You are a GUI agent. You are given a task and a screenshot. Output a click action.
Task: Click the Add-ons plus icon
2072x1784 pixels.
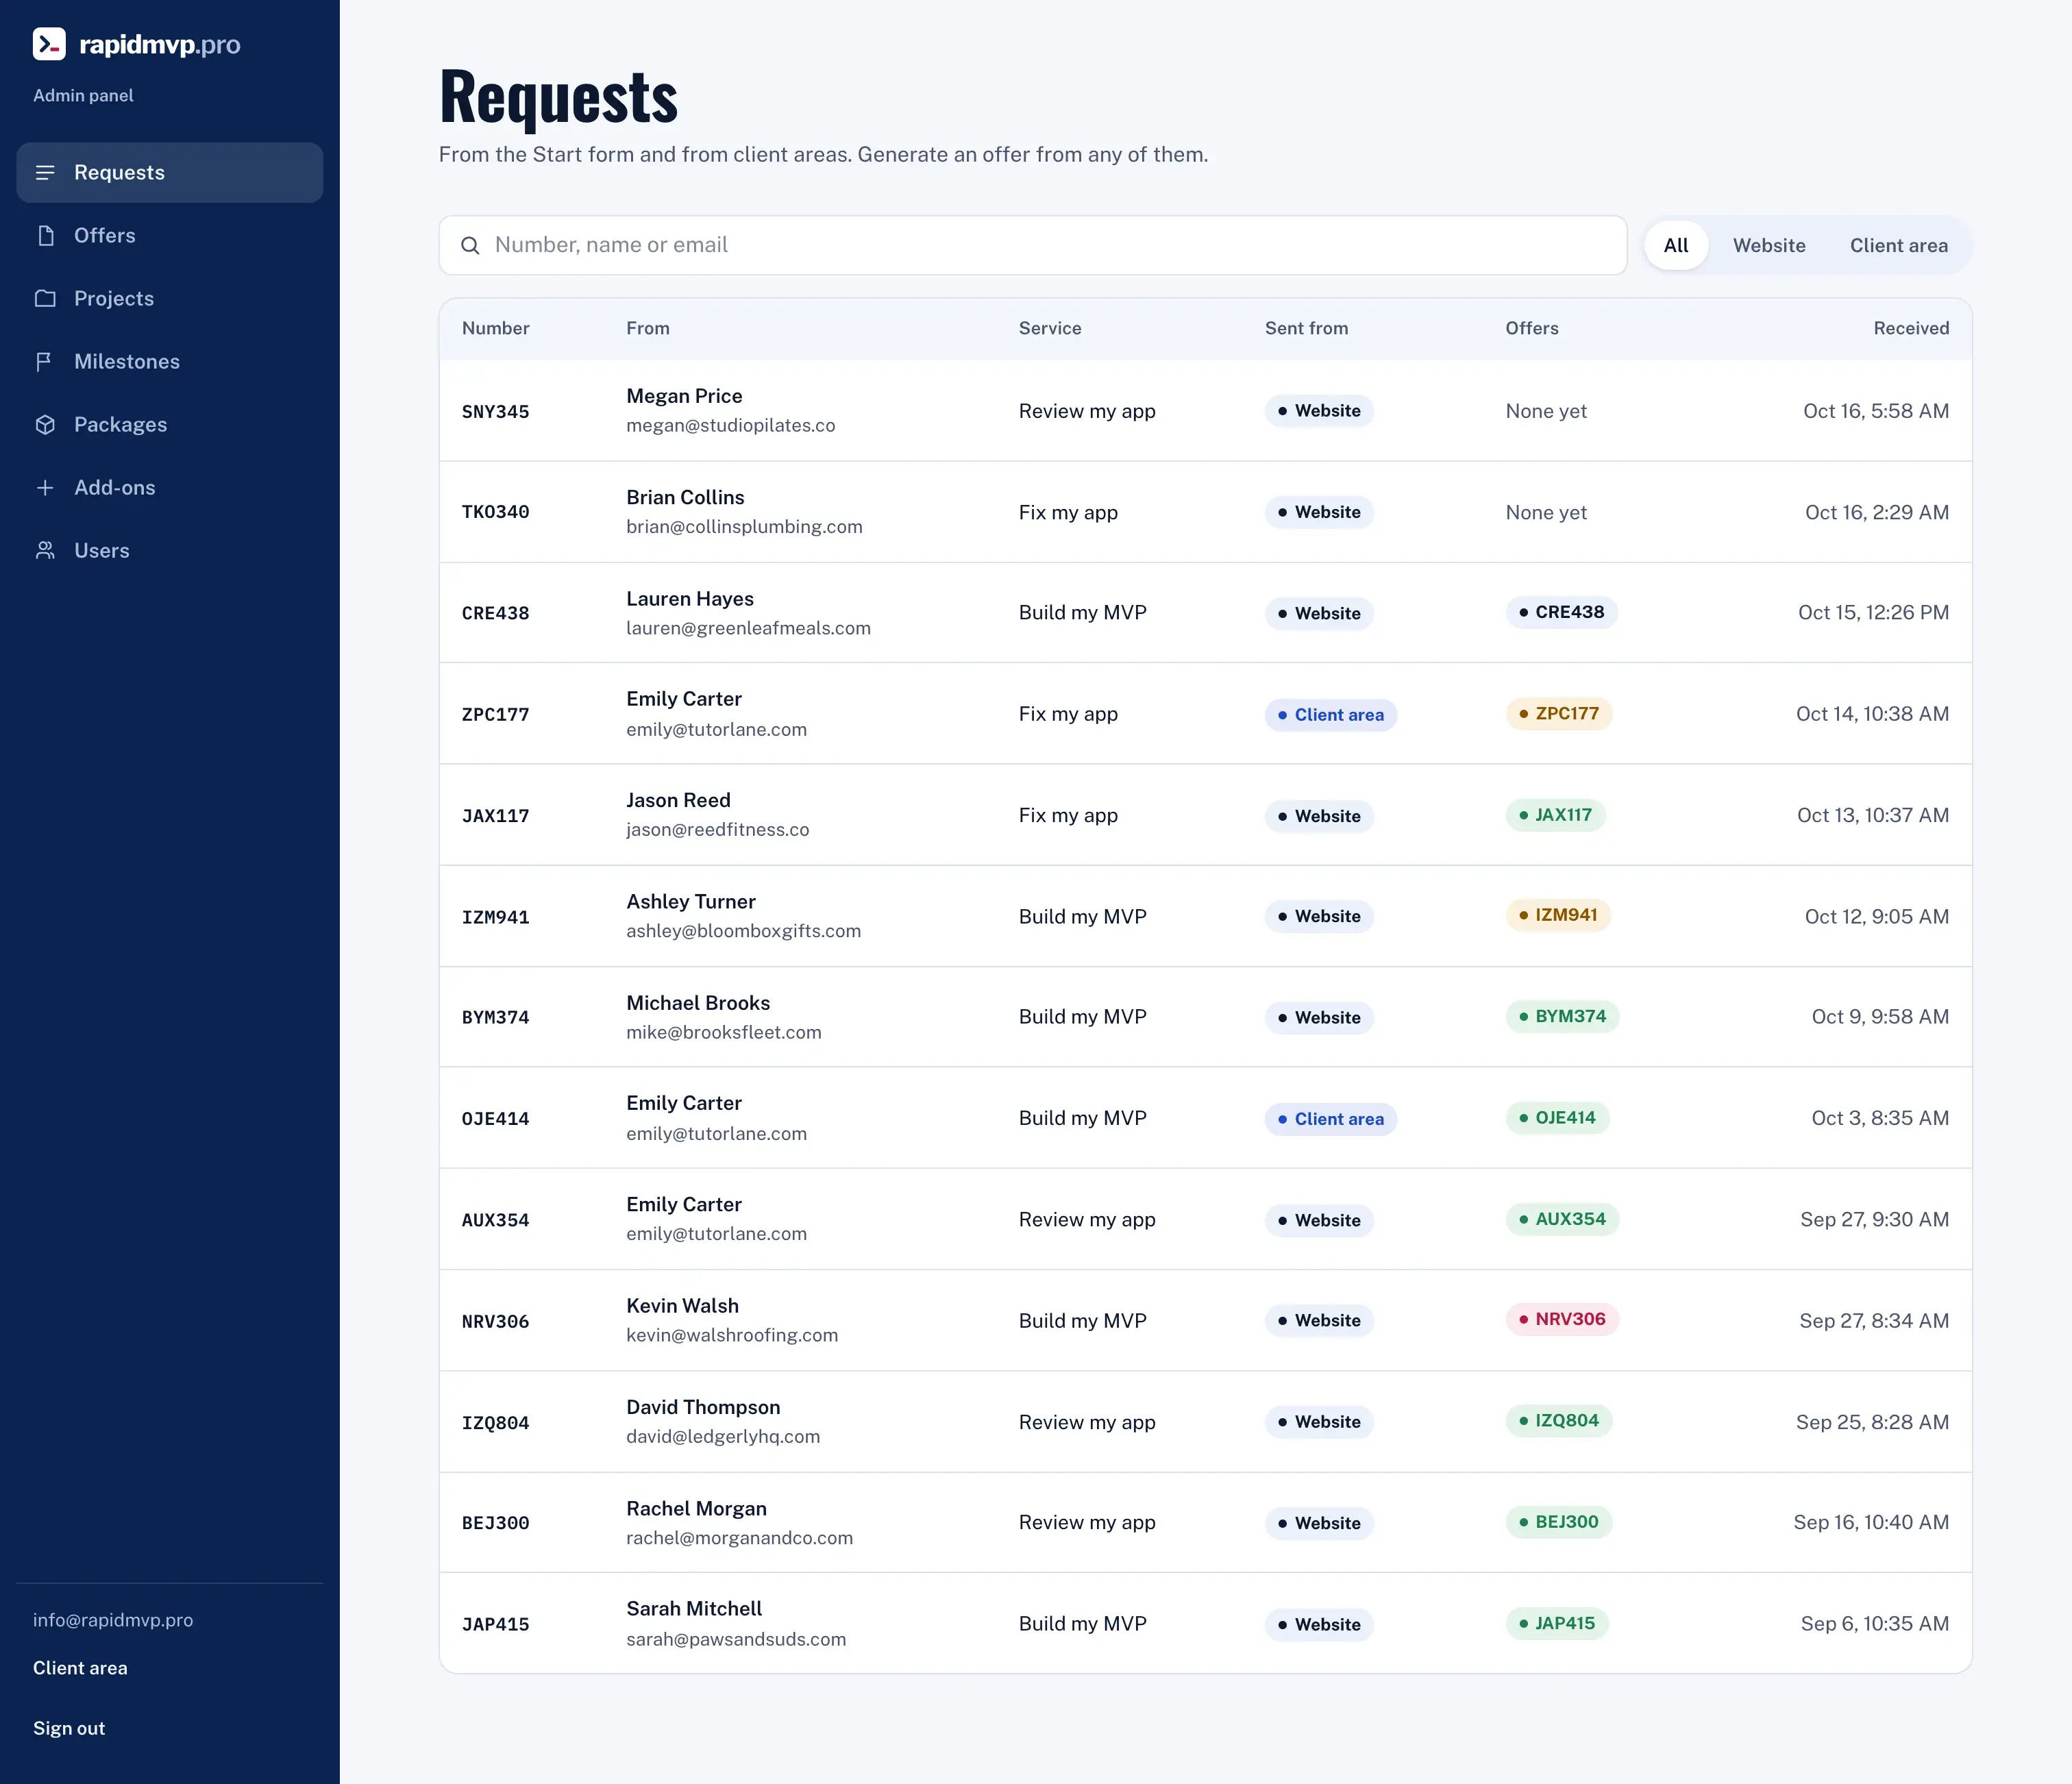[45, 488]
